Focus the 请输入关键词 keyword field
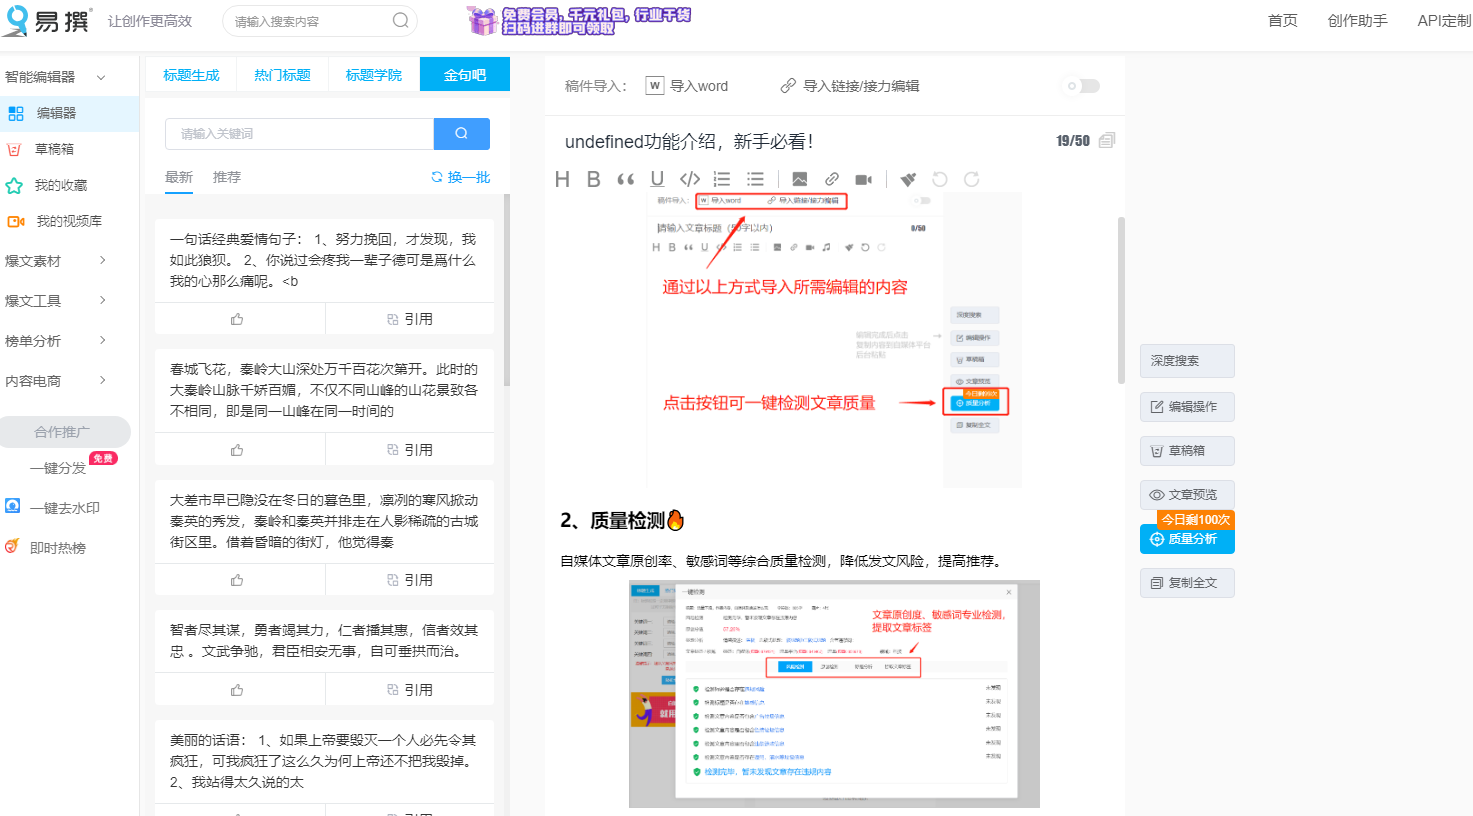The height and width of the screenshot is (816, 1473). (x=299, y=134)
